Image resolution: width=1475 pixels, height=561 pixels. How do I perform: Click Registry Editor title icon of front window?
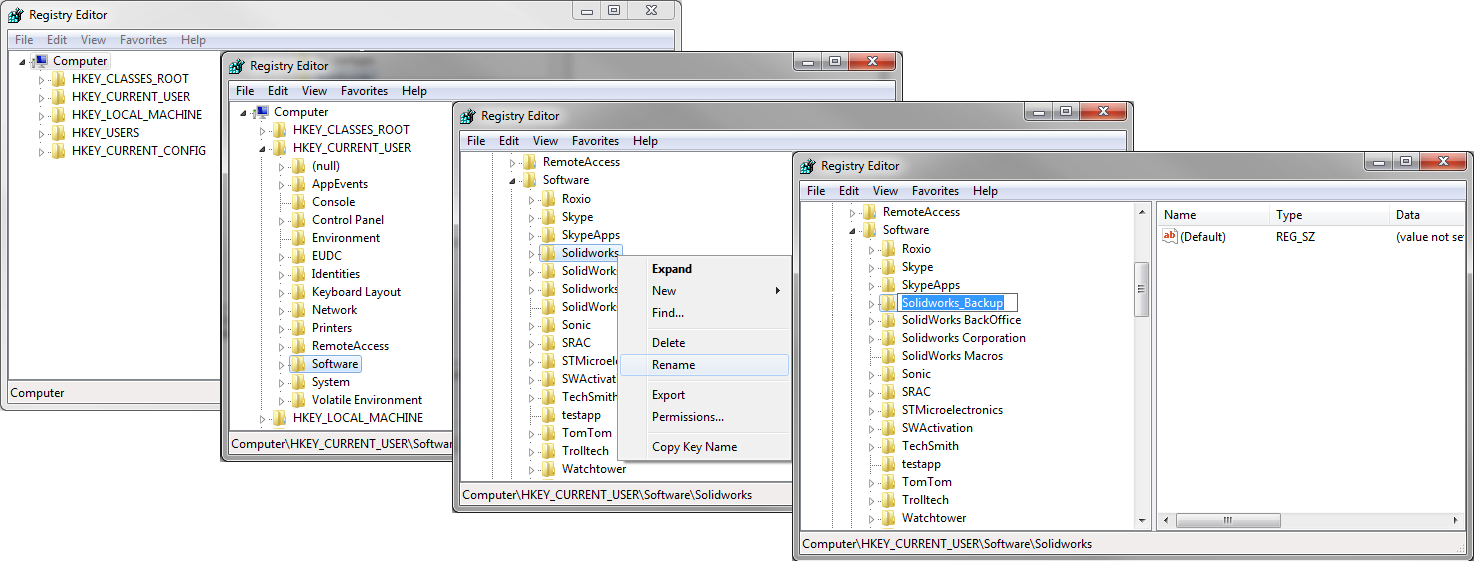[x=807, y=166]
